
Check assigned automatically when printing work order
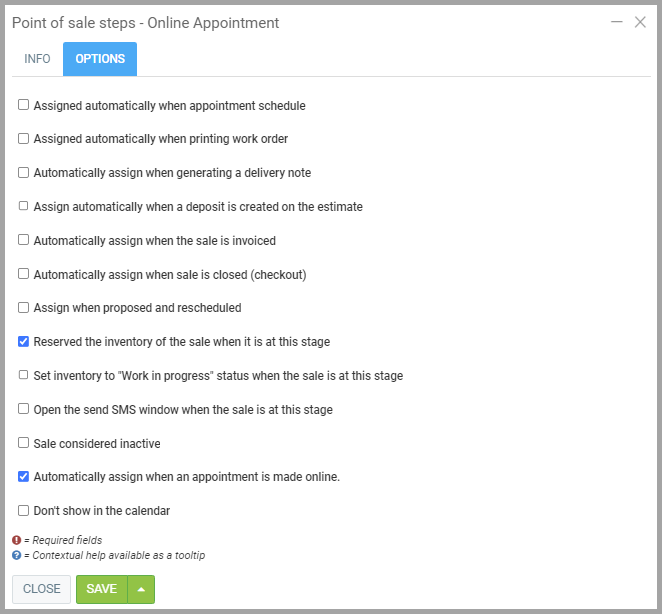pyautogui.click(x=24, y=139)
